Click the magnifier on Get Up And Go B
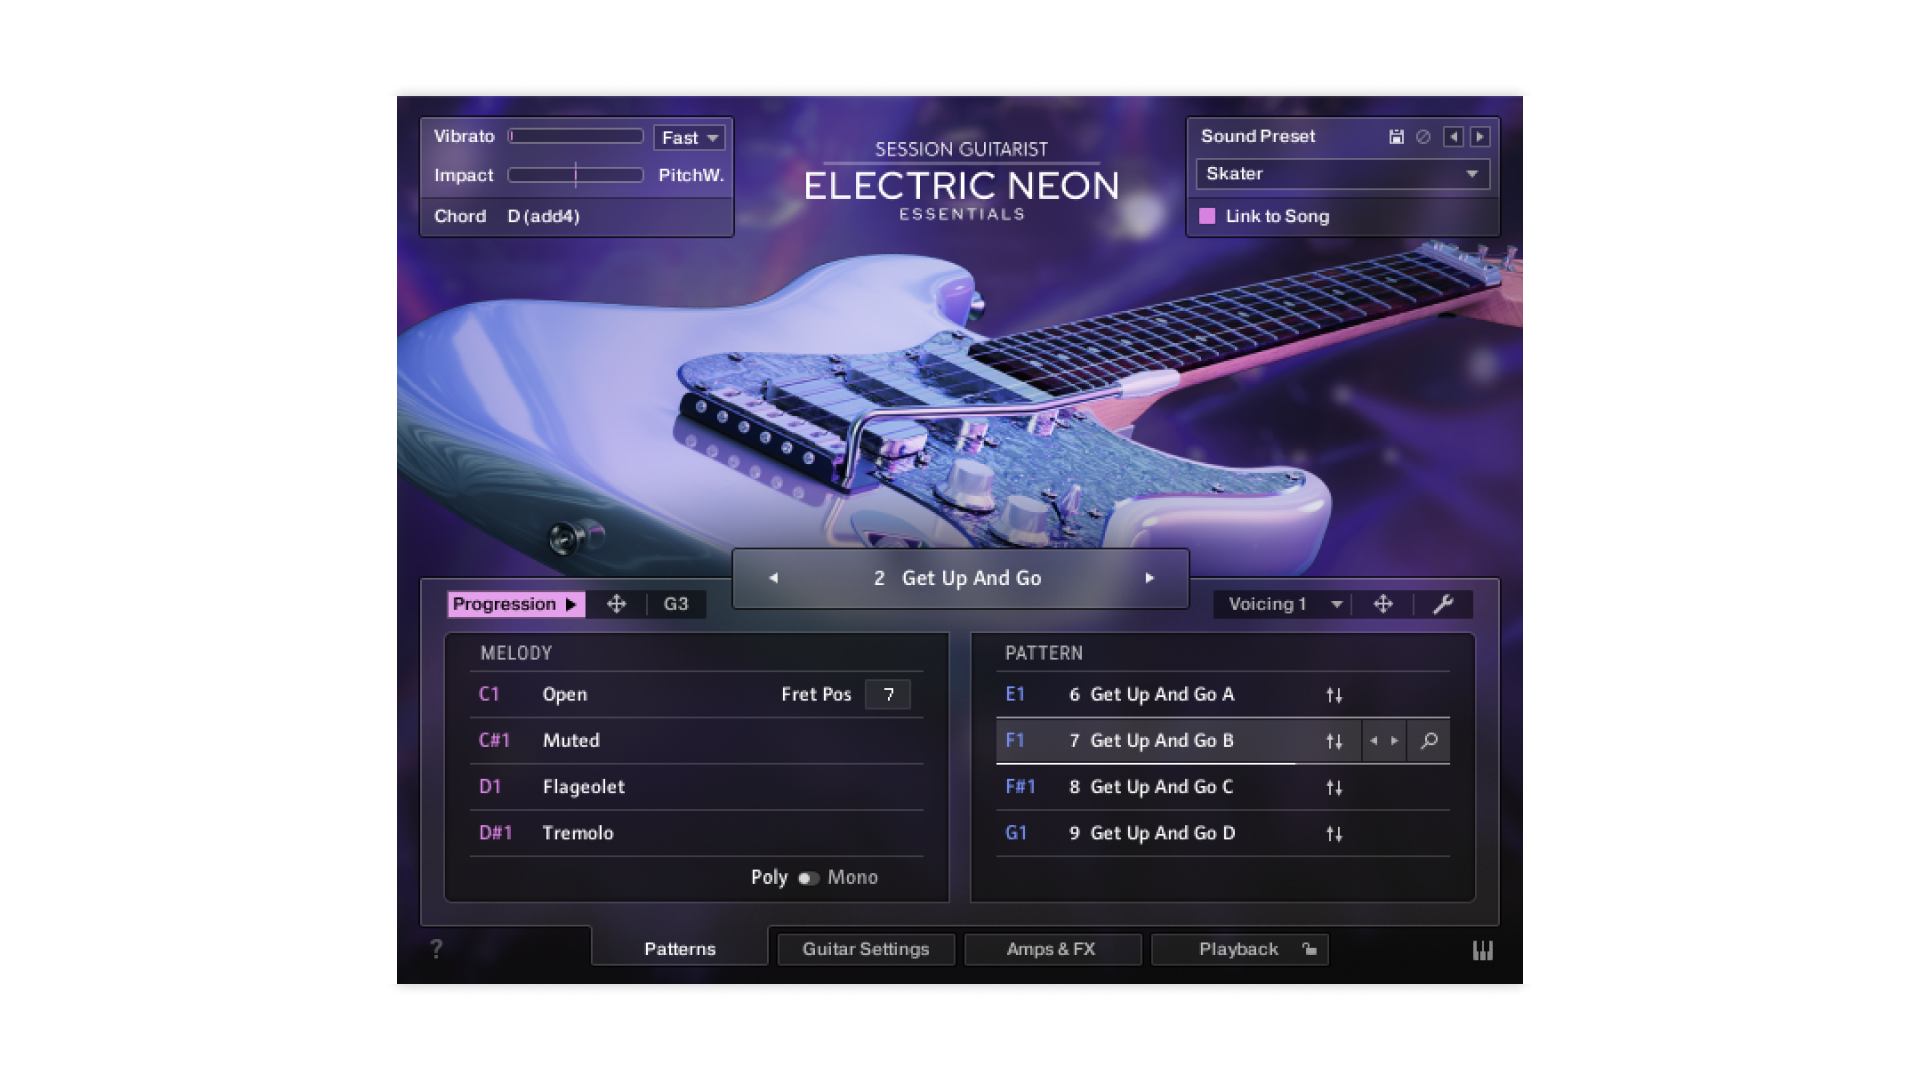 (x=1429, y=741)
